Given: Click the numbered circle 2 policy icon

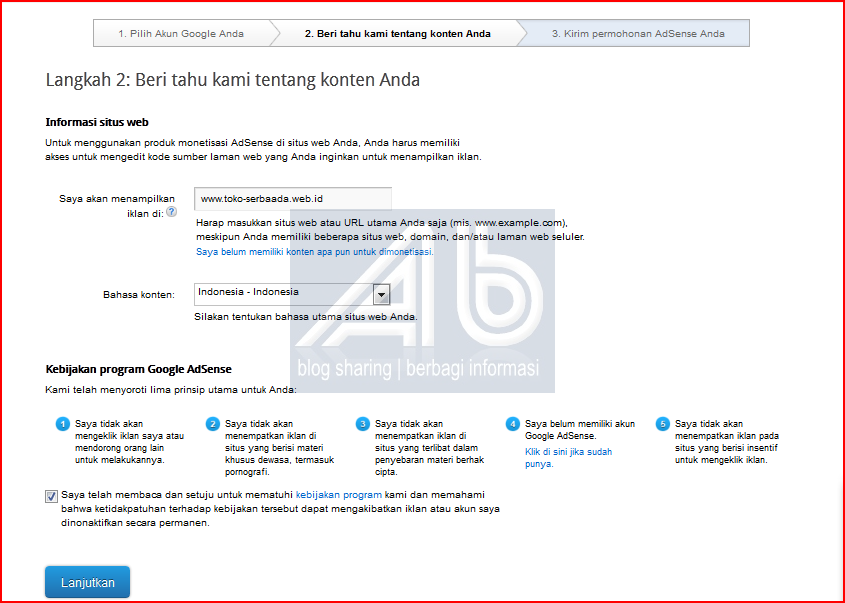Looking at the screenshot, I should tap(213, 425).
